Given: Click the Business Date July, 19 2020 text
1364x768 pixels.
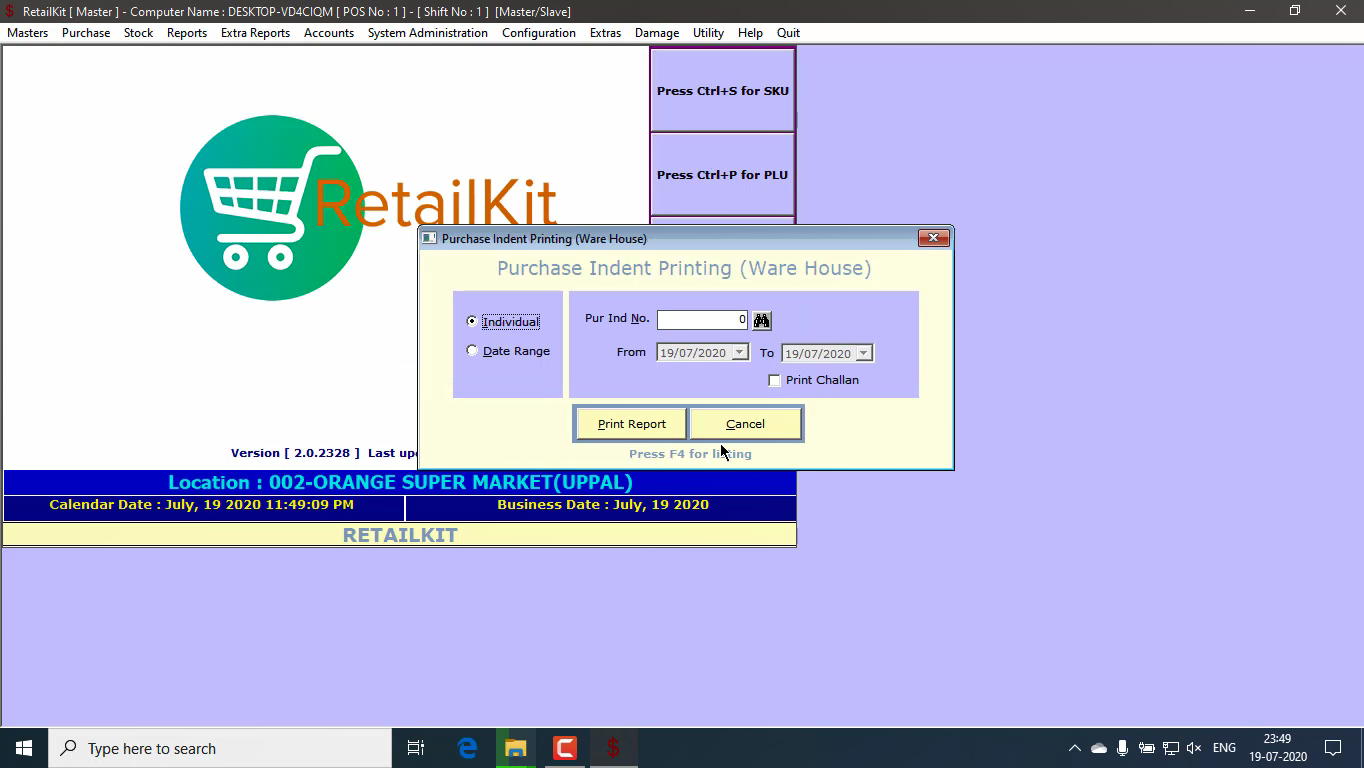Looking at the screenshot, I should click(603, 505).
